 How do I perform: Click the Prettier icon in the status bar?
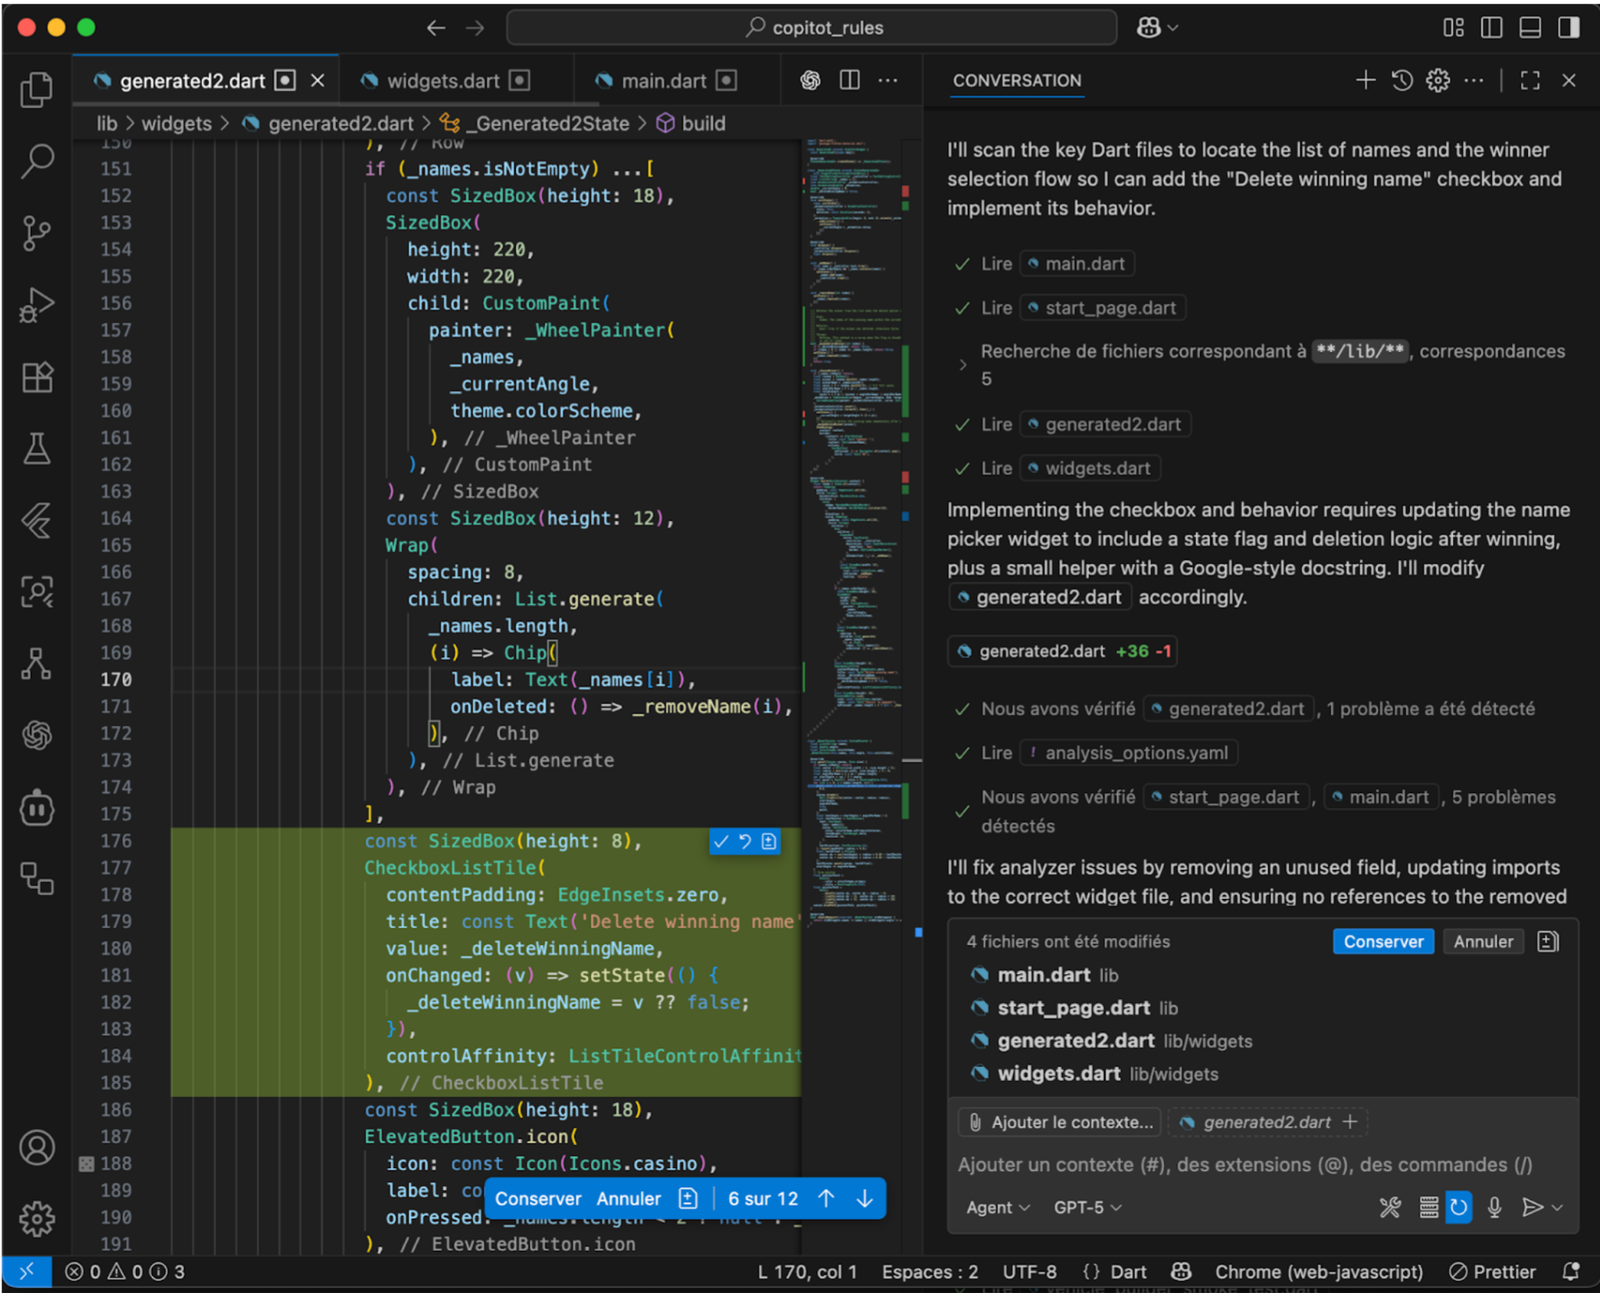click(x=1457, y=1271)
